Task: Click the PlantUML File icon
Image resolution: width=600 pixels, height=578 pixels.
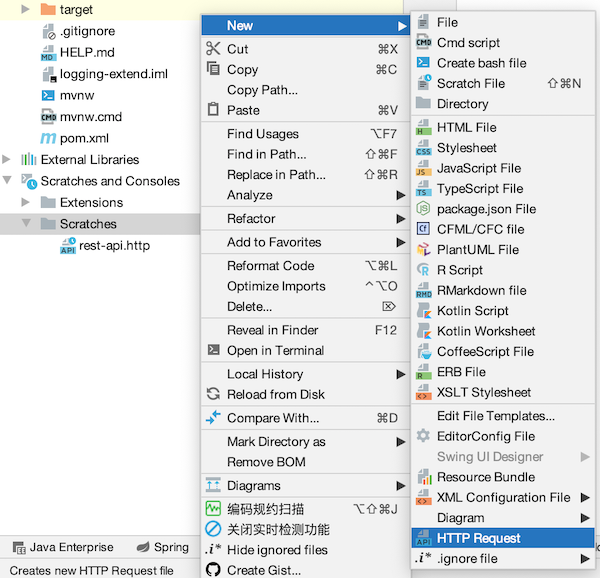Action: 423,249
